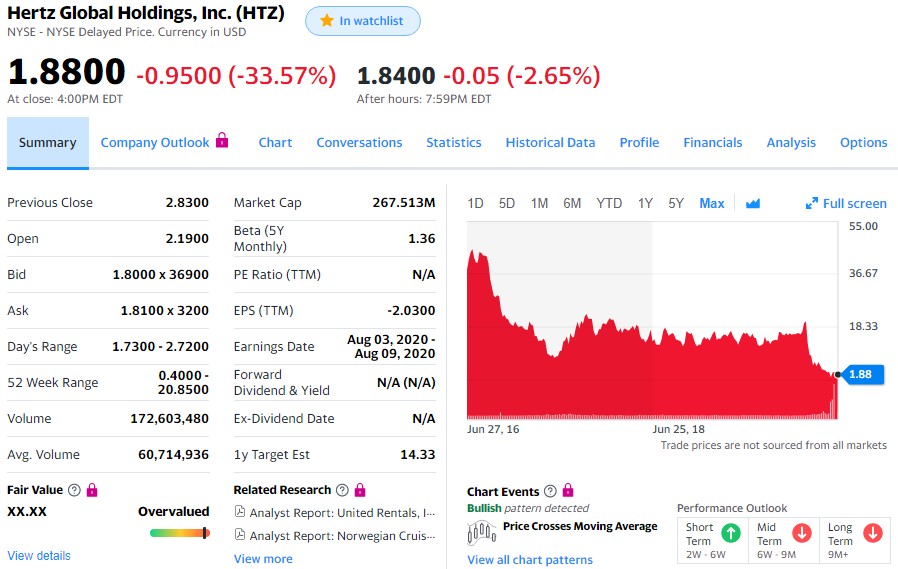This screenshot has width=898, height=569.
Task: Click the Chart Events lock icon
Action: (x=568, y=490)
